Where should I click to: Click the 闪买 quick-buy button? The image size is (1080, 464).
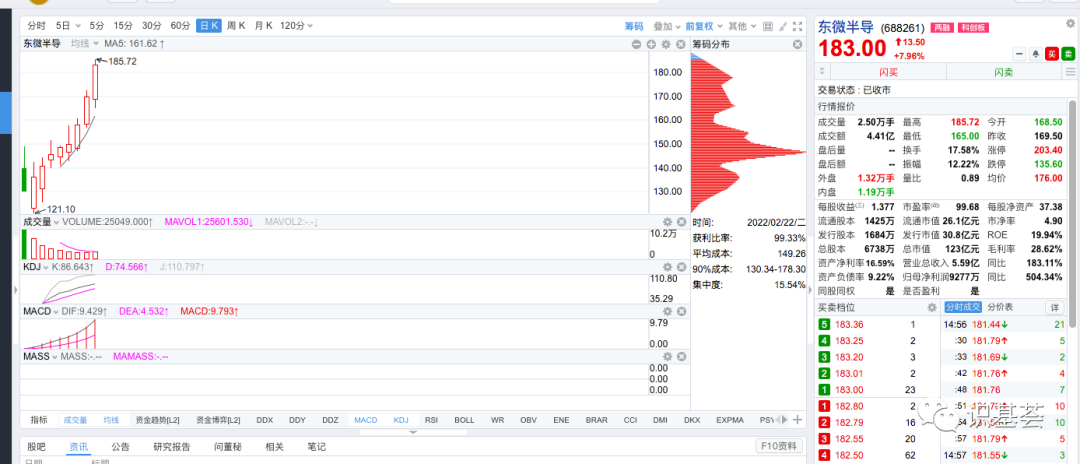click(x=889, y=72)
